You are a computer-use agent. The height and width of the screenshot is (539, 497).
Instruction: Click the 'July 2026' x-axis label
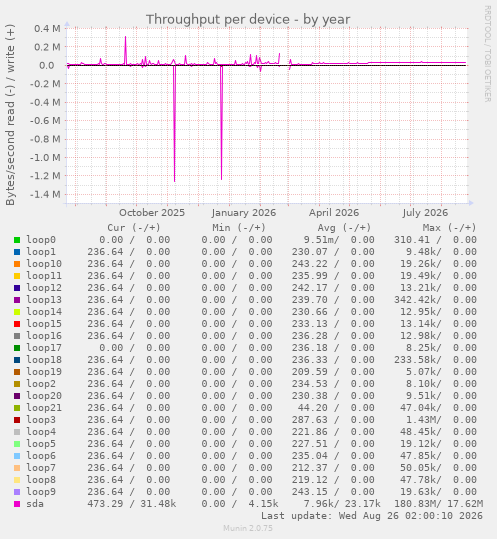pos(425,213)
